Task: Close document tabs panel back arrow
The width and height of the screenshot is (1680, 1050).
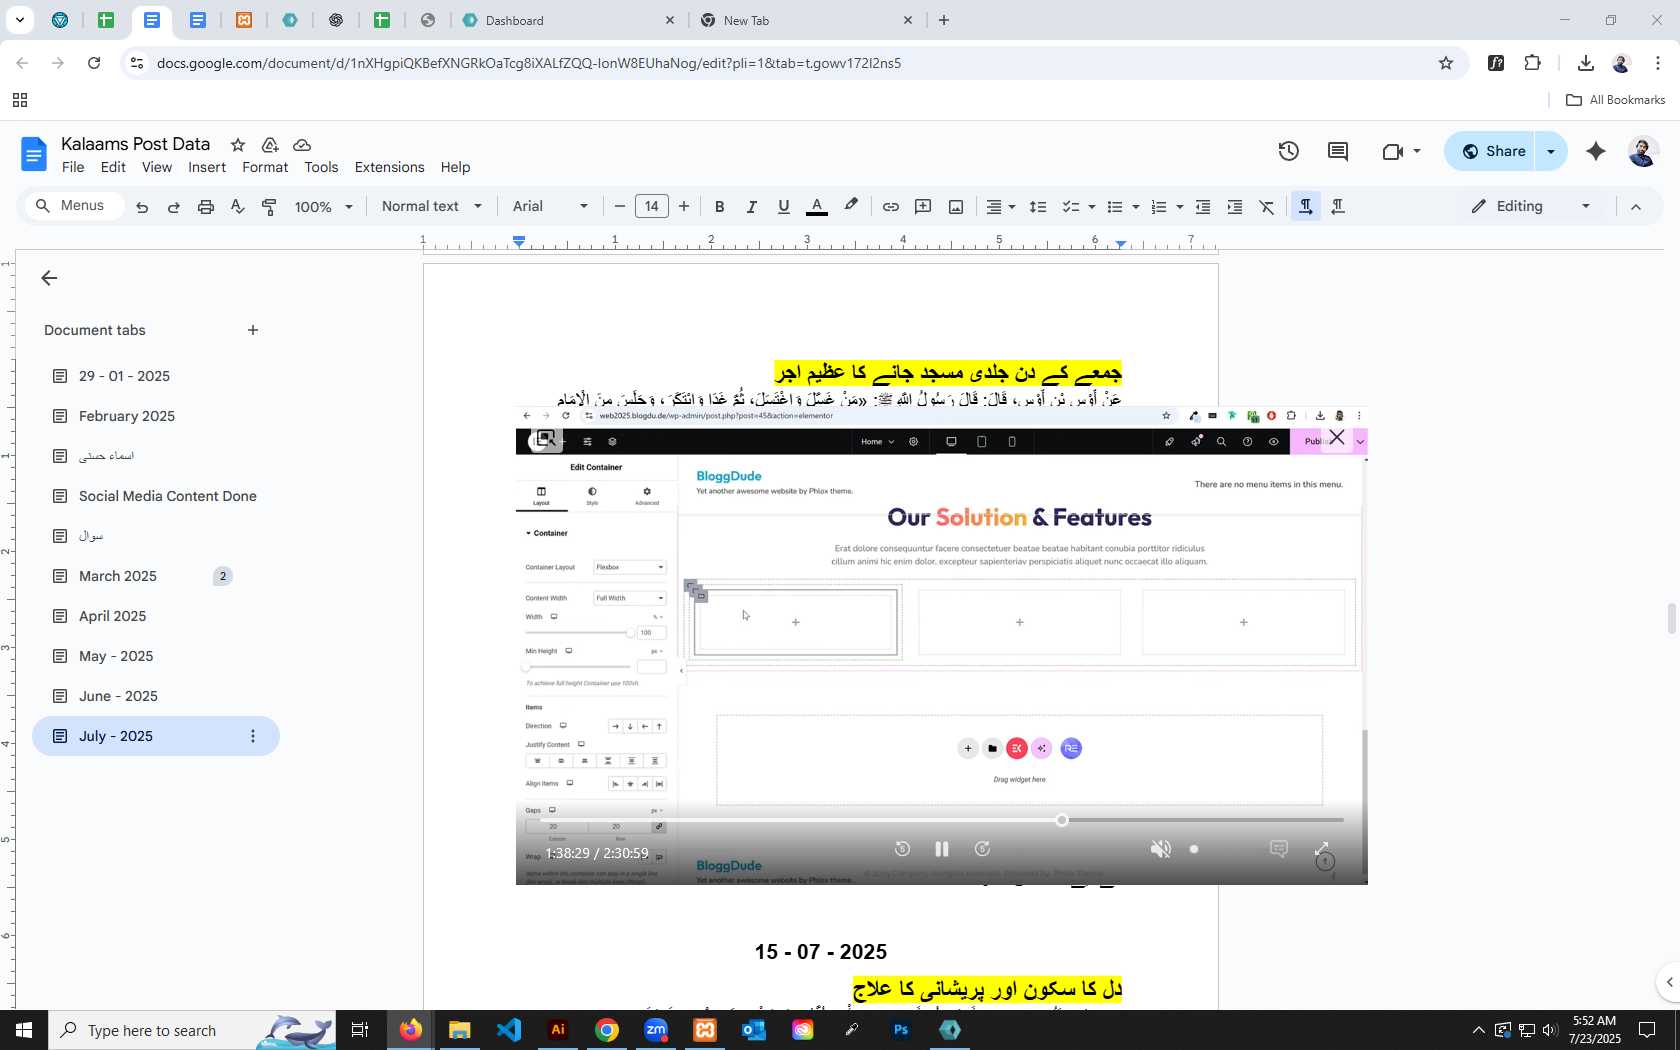Action: pyautogui.click(x=49, y=278)
